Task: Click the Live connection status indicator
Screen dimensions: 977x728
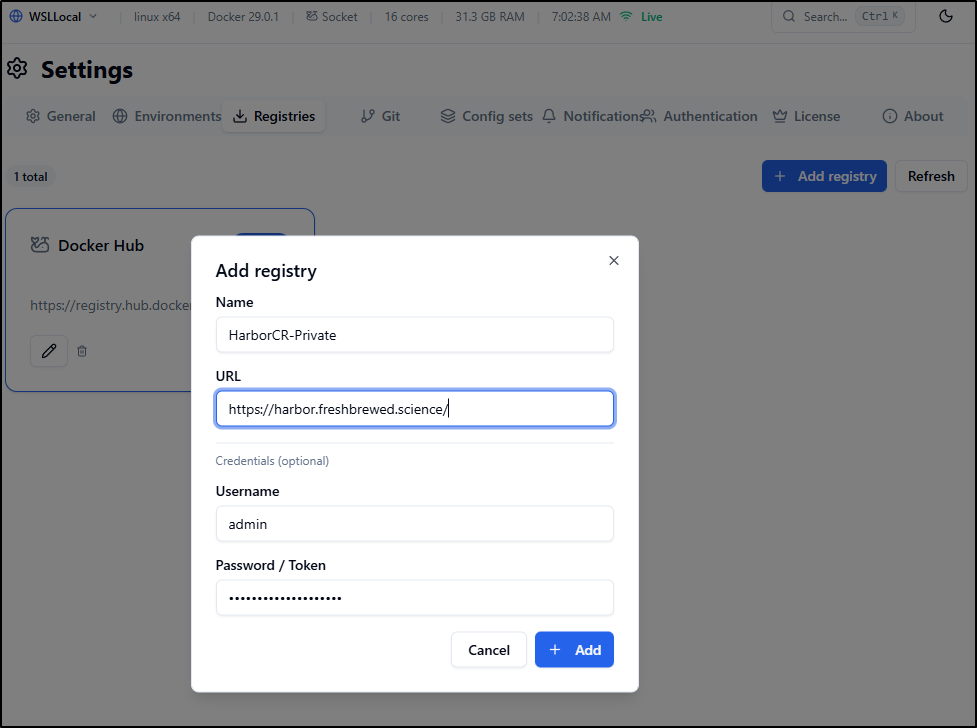Action: click(644, 17)
